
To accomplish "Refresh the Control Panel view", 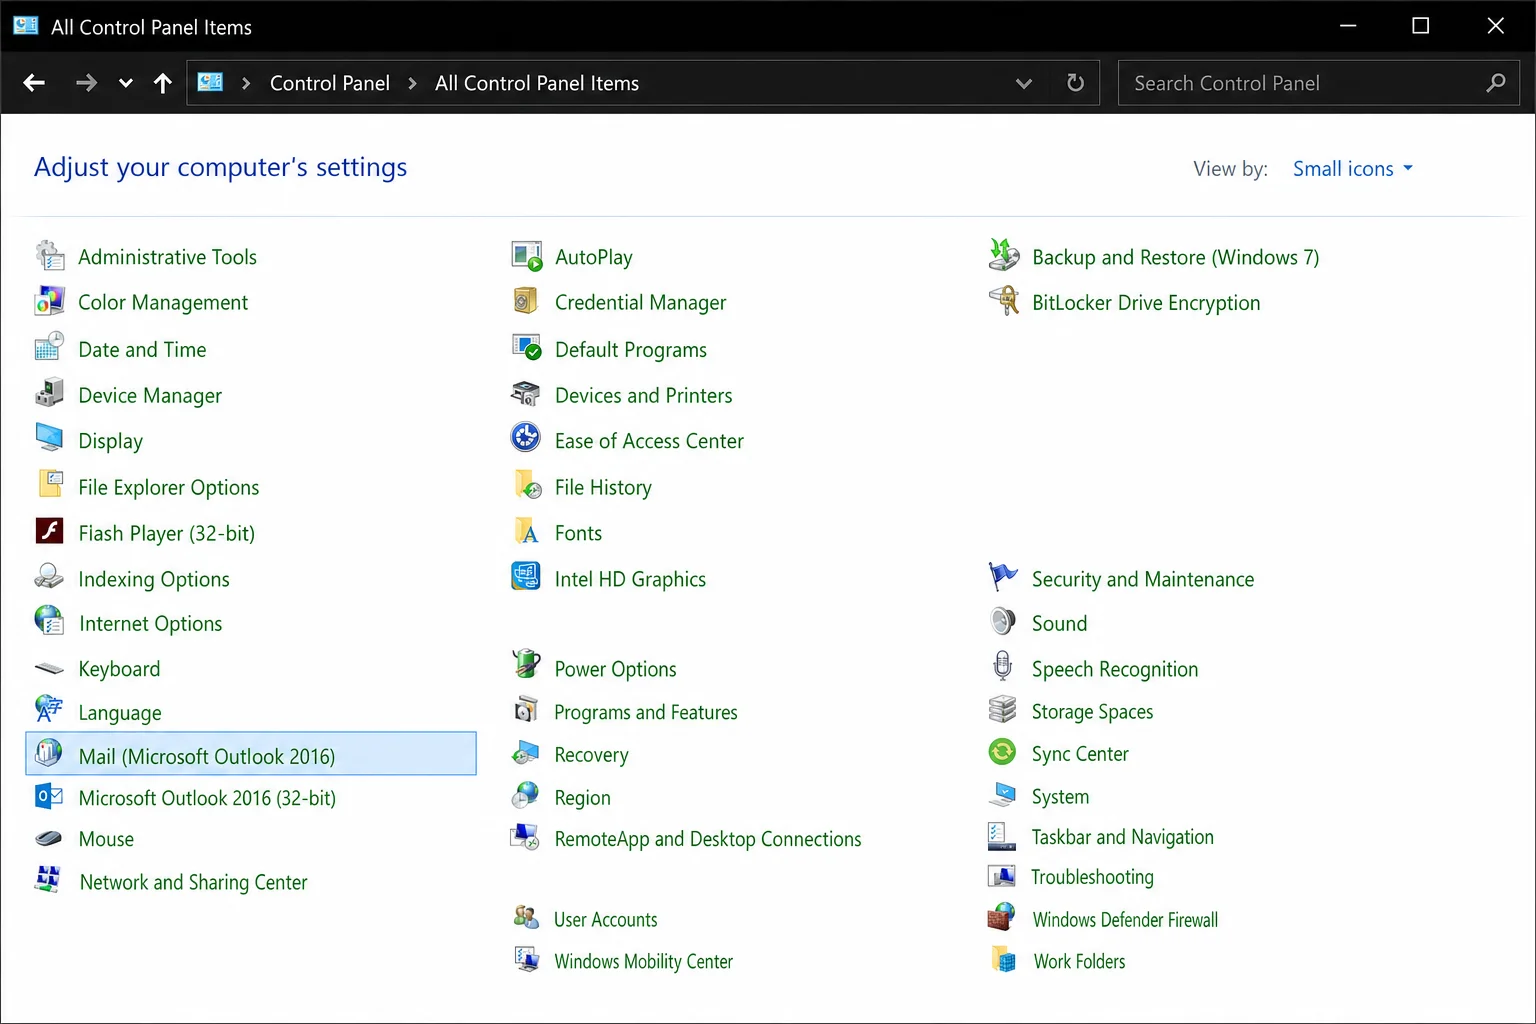I will (x=1076, y=83).
